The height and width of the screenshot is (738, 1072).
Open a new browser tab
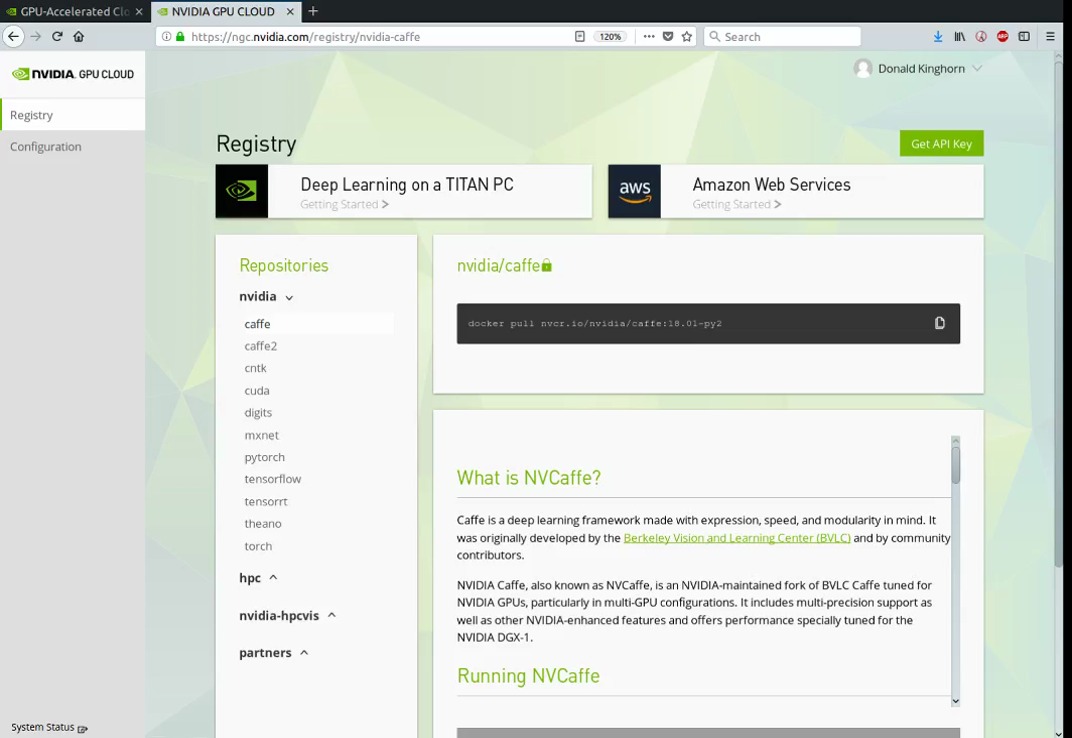(x=313, y=11)
